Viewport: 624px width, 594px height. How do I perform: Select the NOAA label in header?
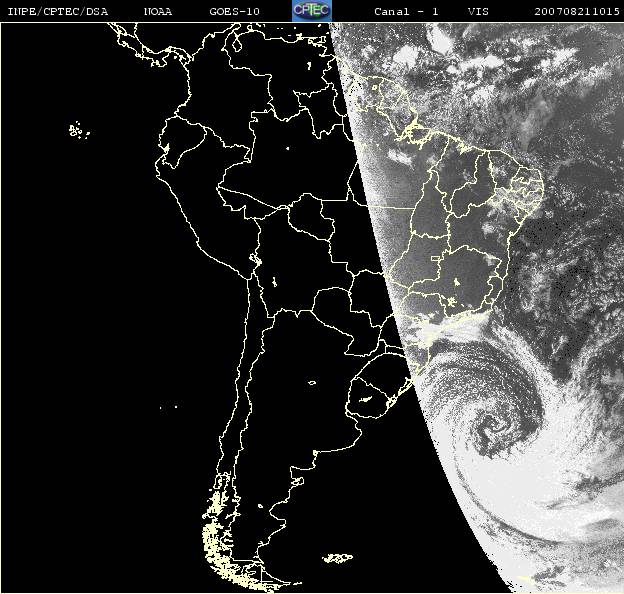(x=158, y=12)
